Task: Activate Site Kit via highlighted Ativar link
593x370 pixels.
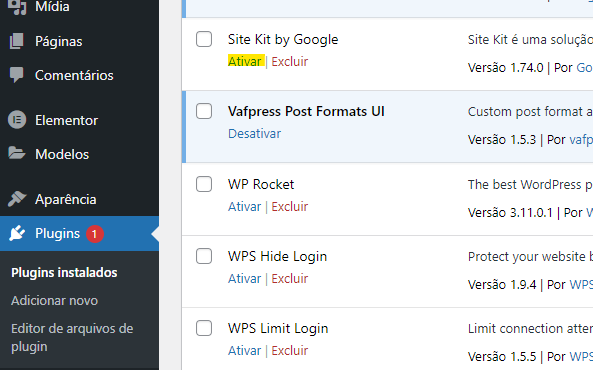Action: click(x=245, y=61)
